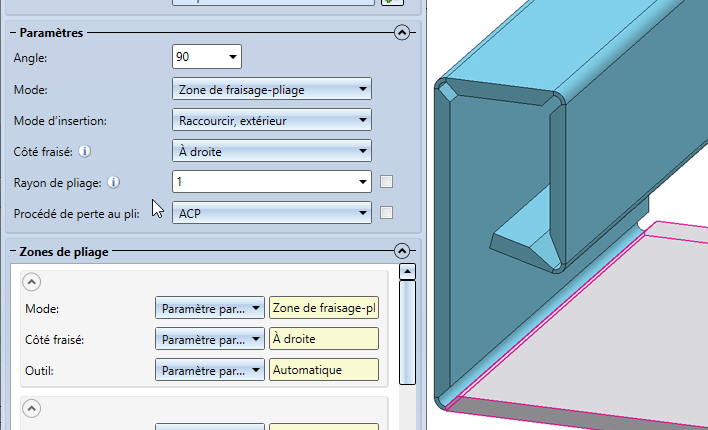Collapse the Zones de pliage section chevron
The width and height of the screenshot is (708, 430).
tap(402, 251)
